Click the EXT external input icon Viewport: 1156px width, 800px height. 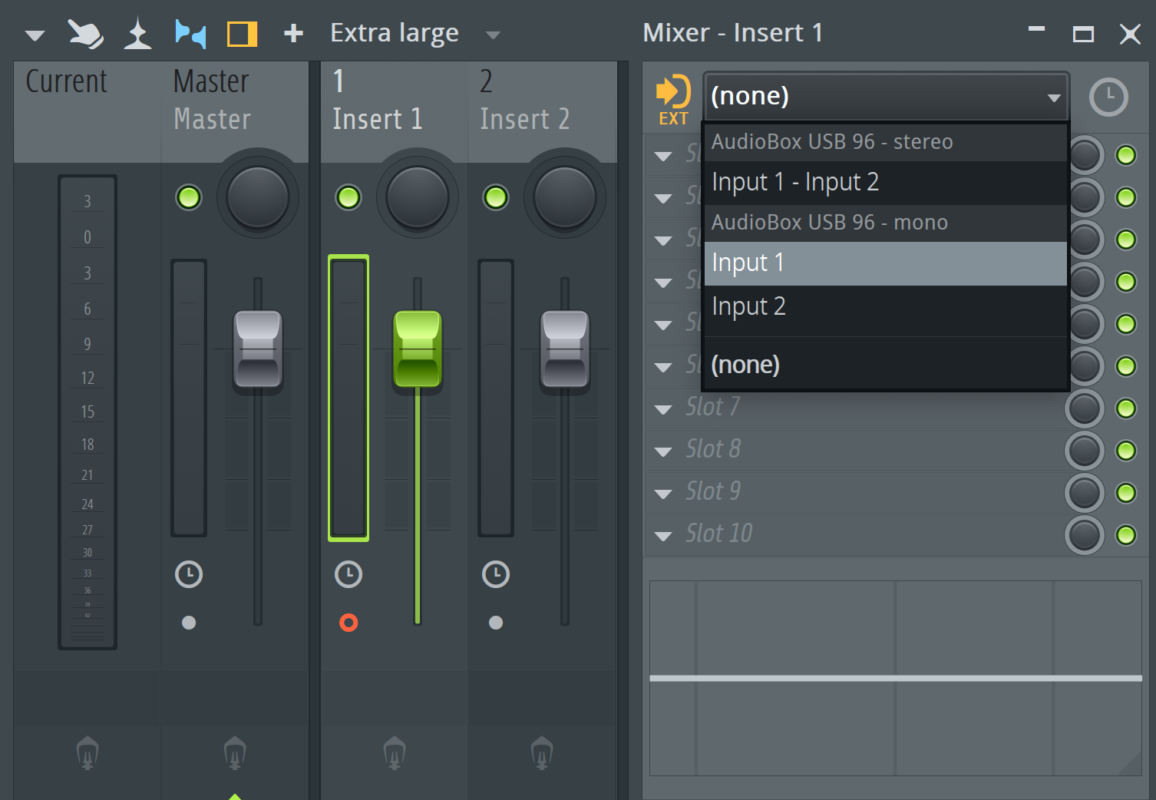point(673,99)
